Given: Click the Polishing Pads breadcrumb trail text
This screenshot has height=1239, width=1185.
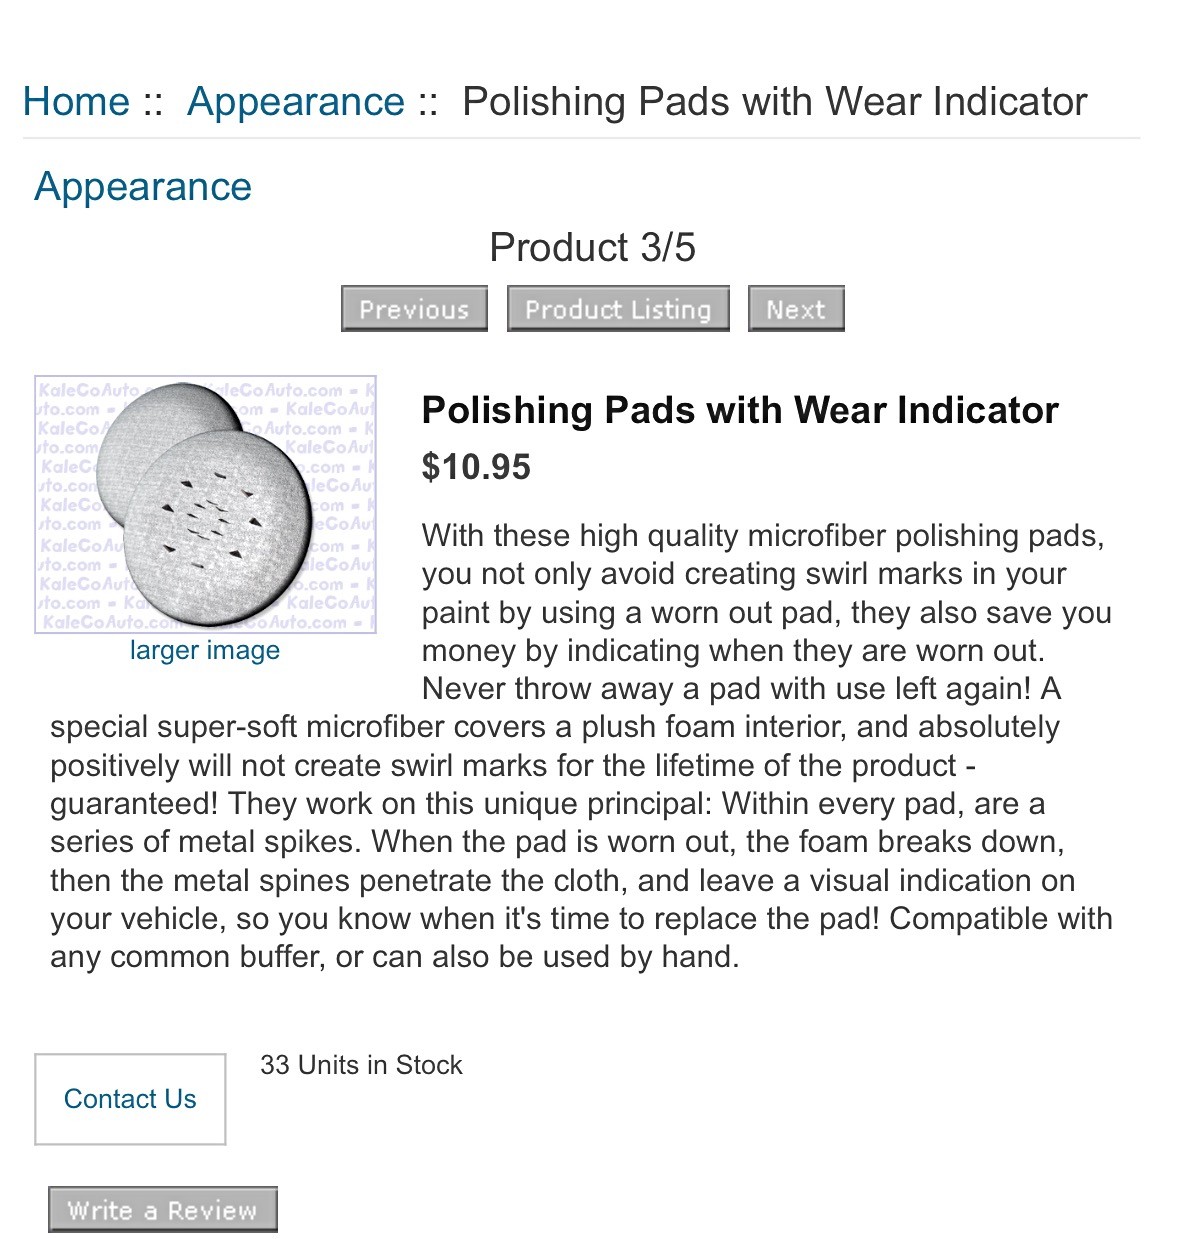Looking at the screenshot, I should tap(774, 102).
